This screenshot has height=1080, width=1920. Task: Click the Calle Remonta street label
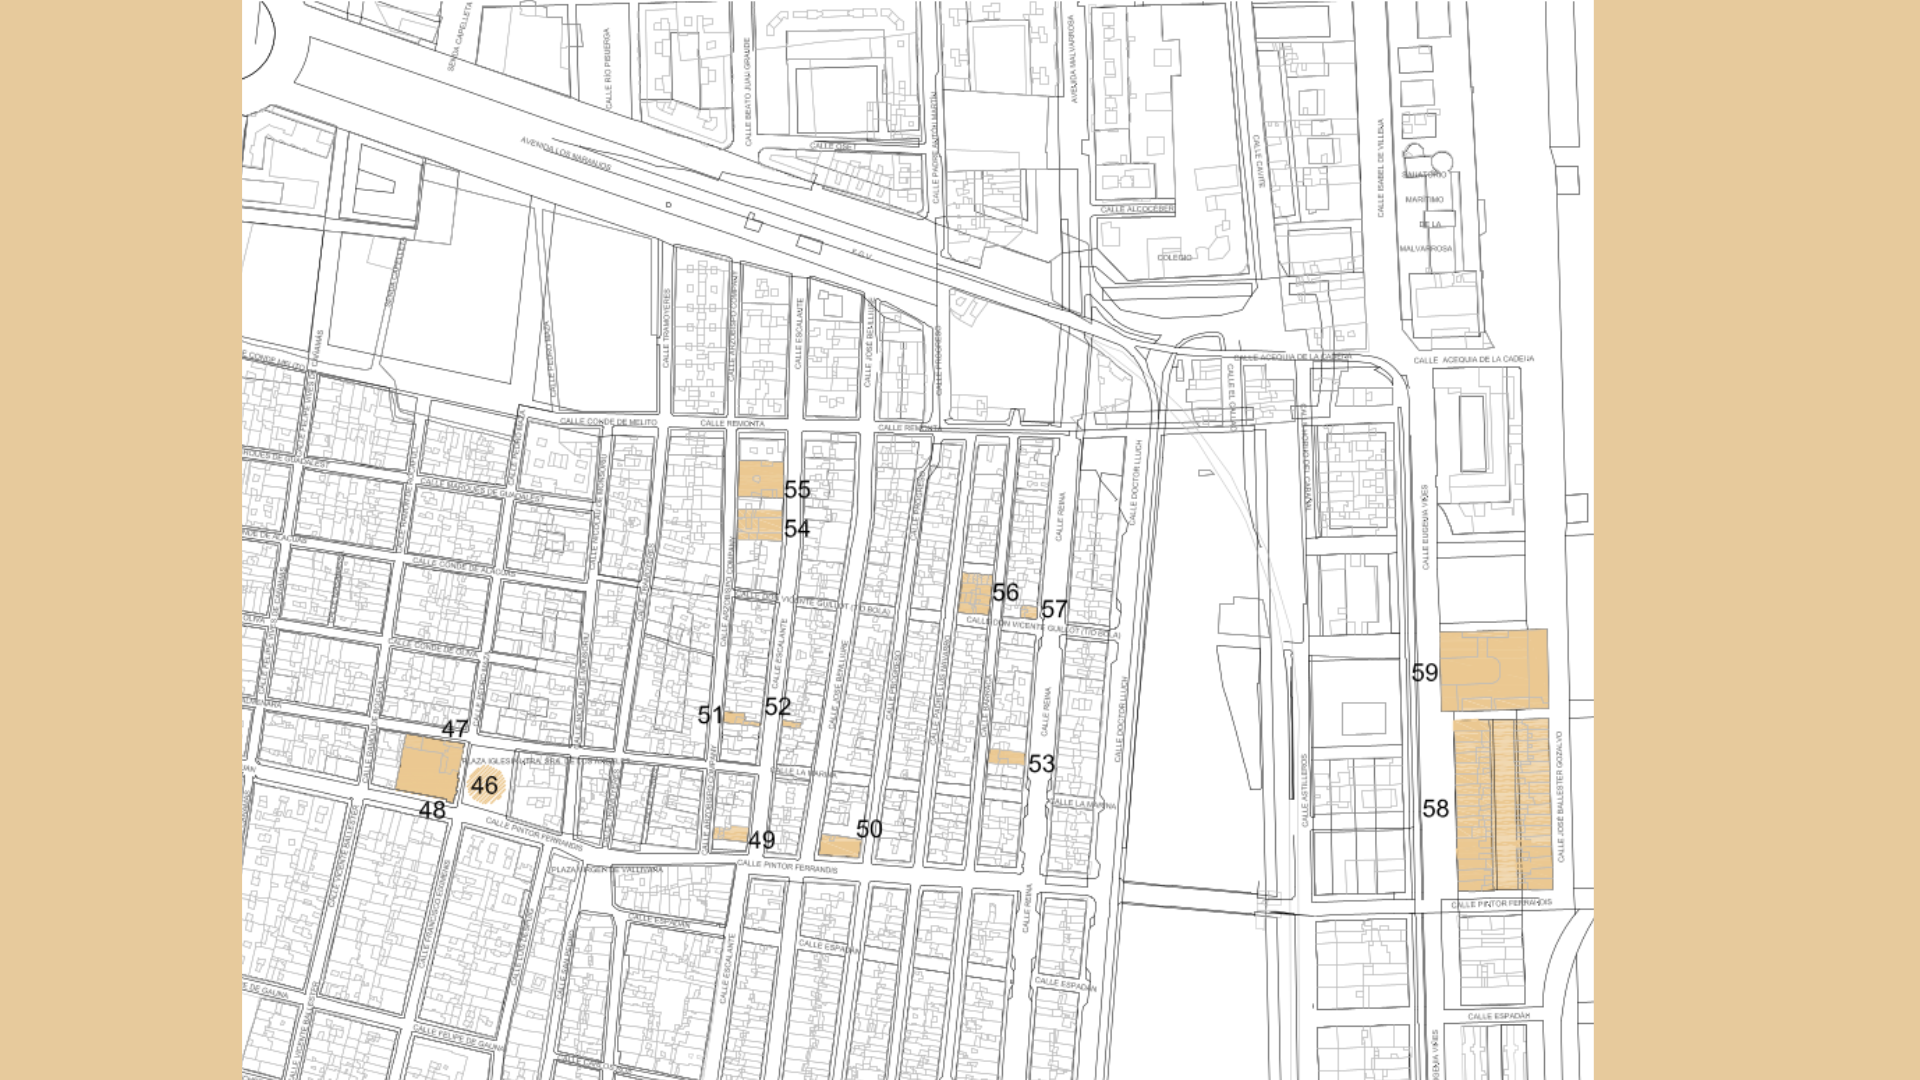click(x=732, y=424)
